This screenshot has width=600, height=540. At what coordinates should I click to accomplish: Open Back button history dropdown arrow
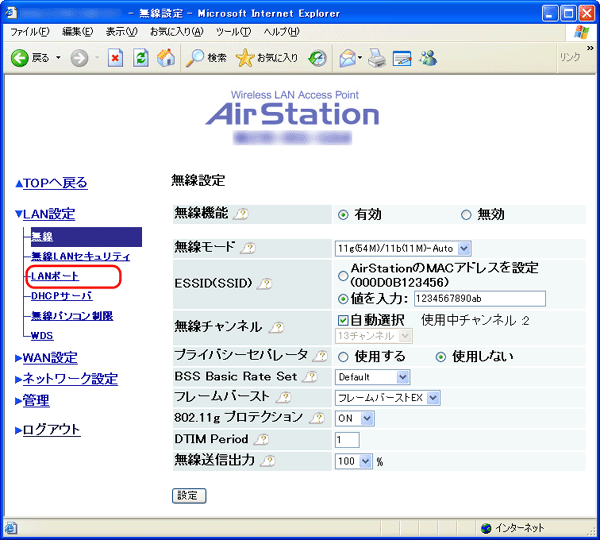58,58
